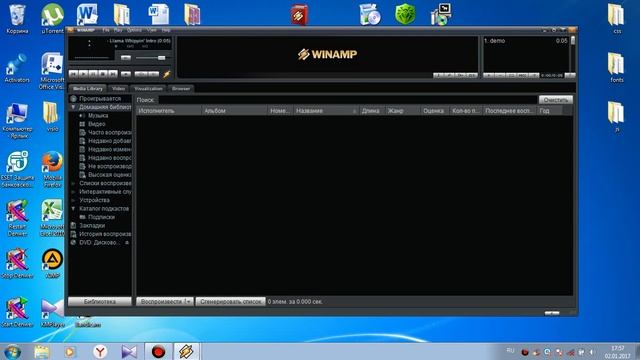The height and width of the screenshot is (360, 640).
Task: Click the Поиск search field
Action: (x=347, y=100)
